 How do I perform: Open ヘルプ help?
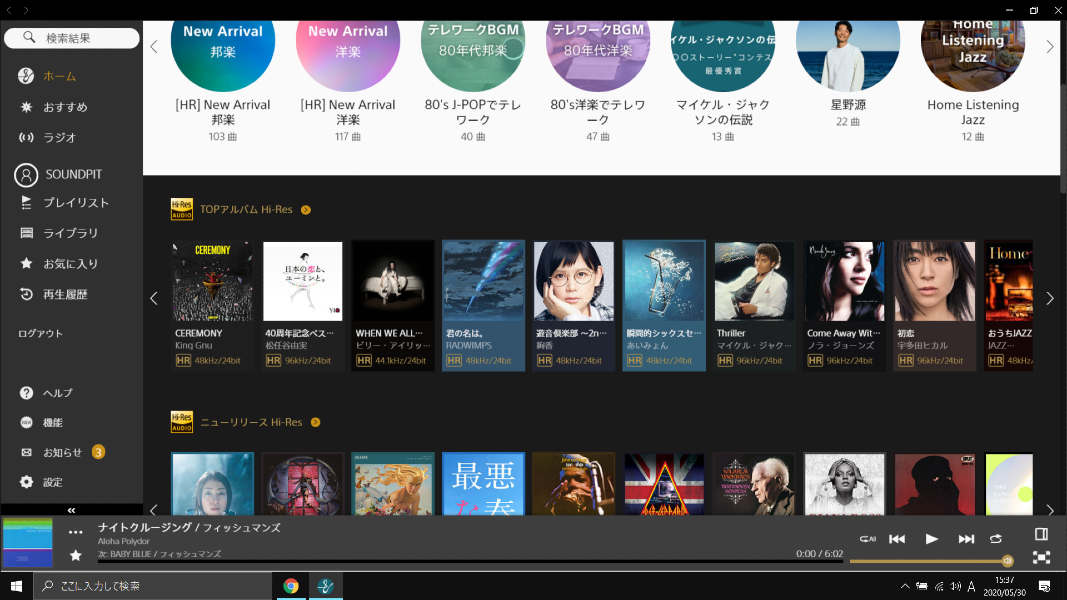(x=46, y=393)
